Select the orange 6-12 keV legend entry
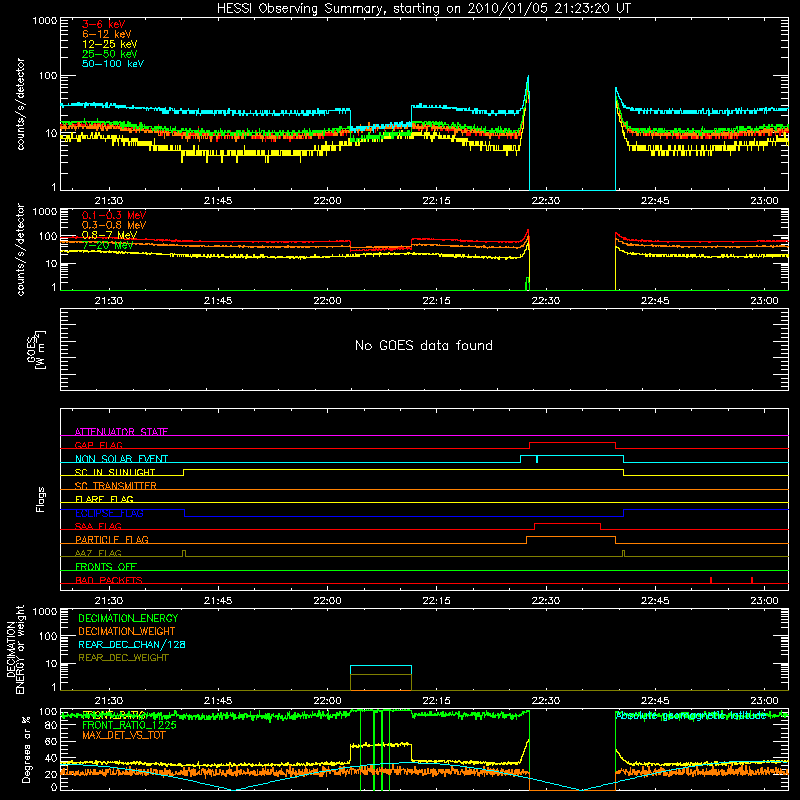 pyautogui.click(x=106, y=34)
